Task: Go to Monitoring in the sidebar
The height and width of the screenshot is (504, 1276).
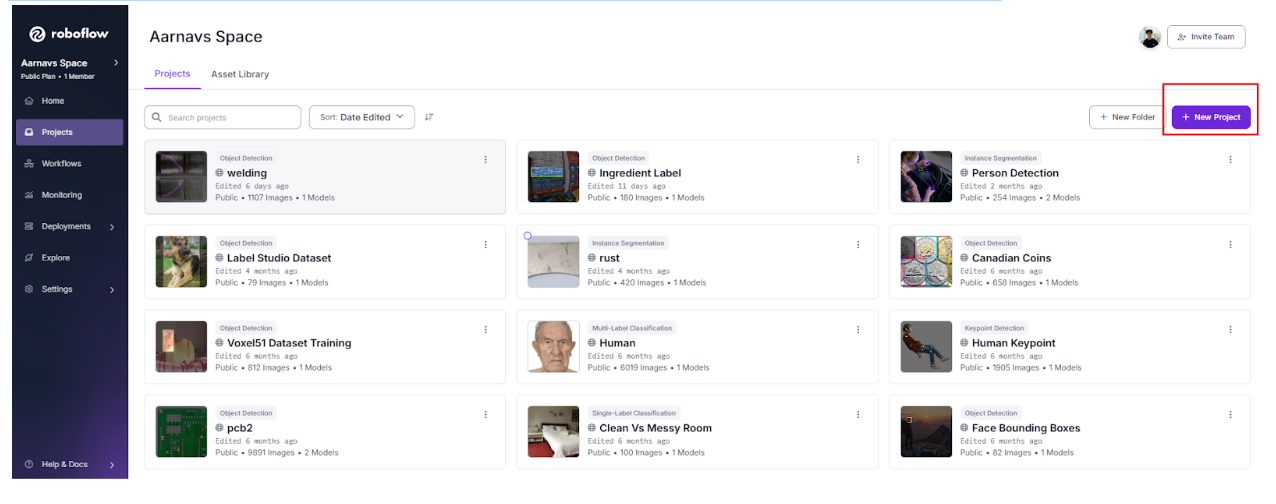Action: (x=61, y=195)
